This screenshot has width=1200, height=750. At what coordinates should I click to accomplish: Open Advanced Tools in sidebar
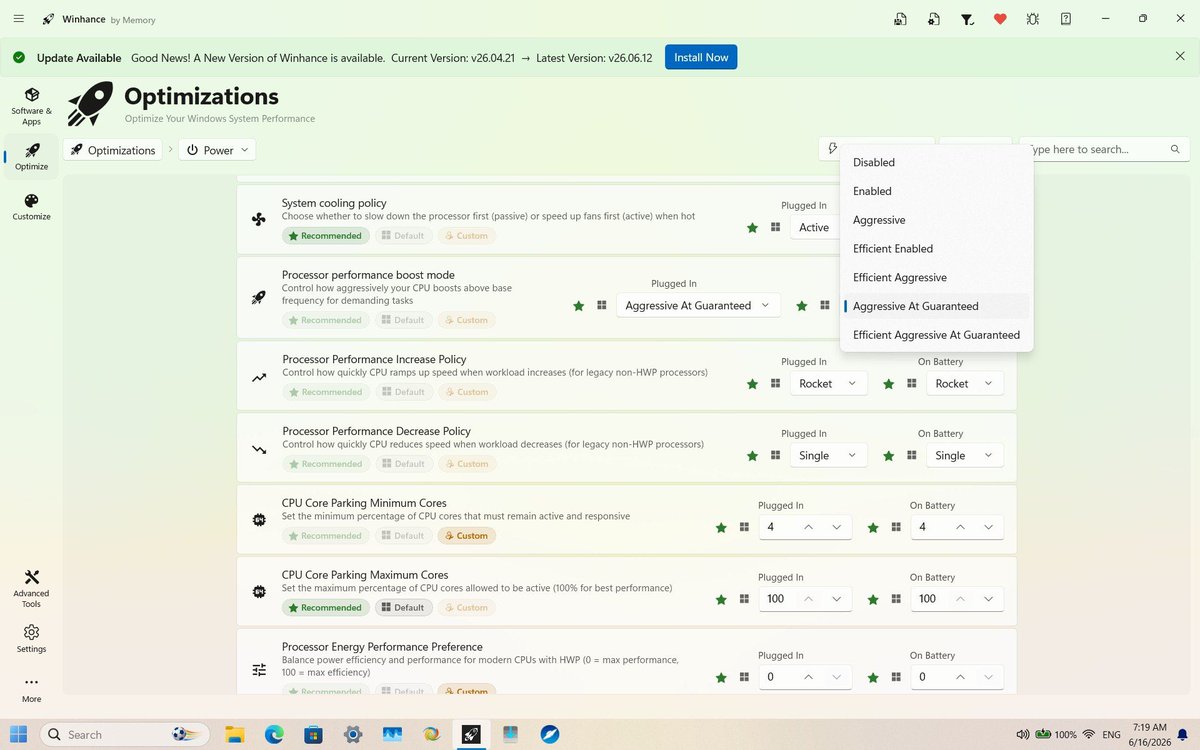click(31, 588)
